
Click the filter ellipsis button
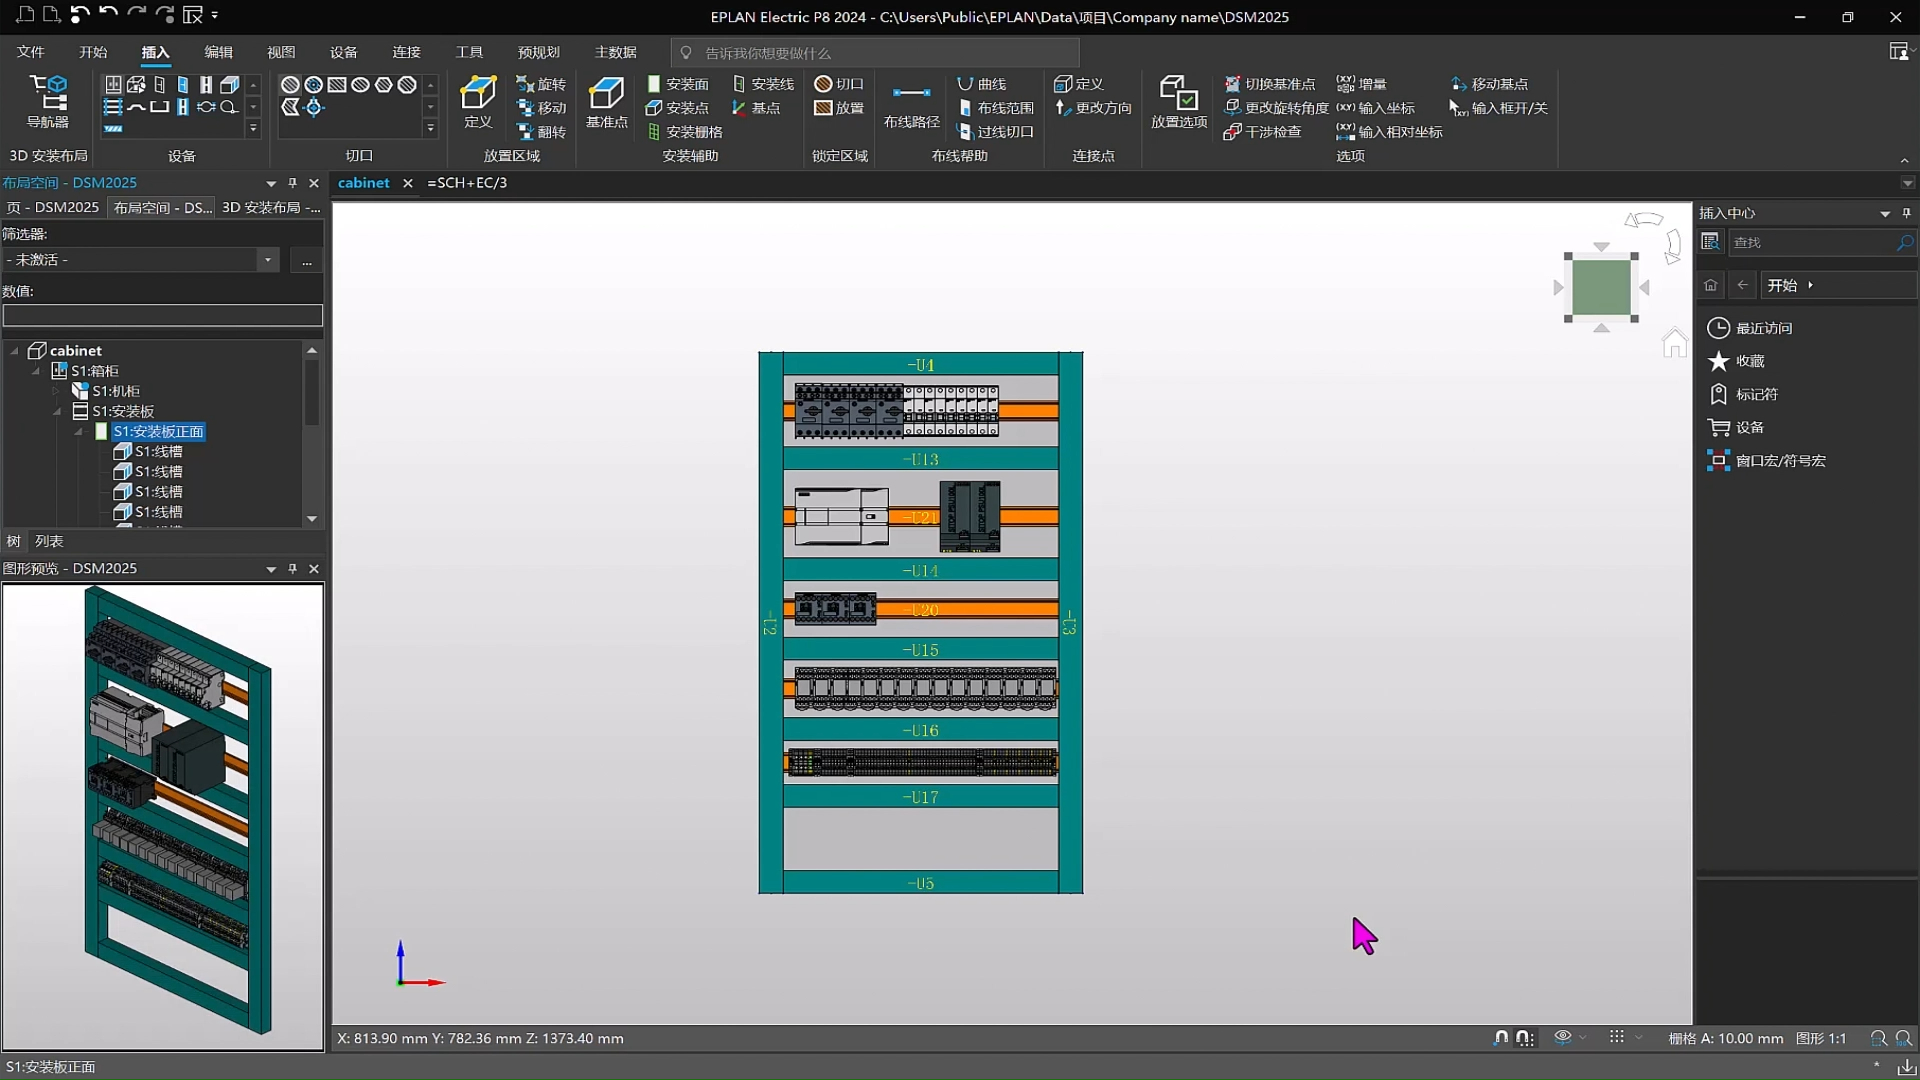pos(306,260)
